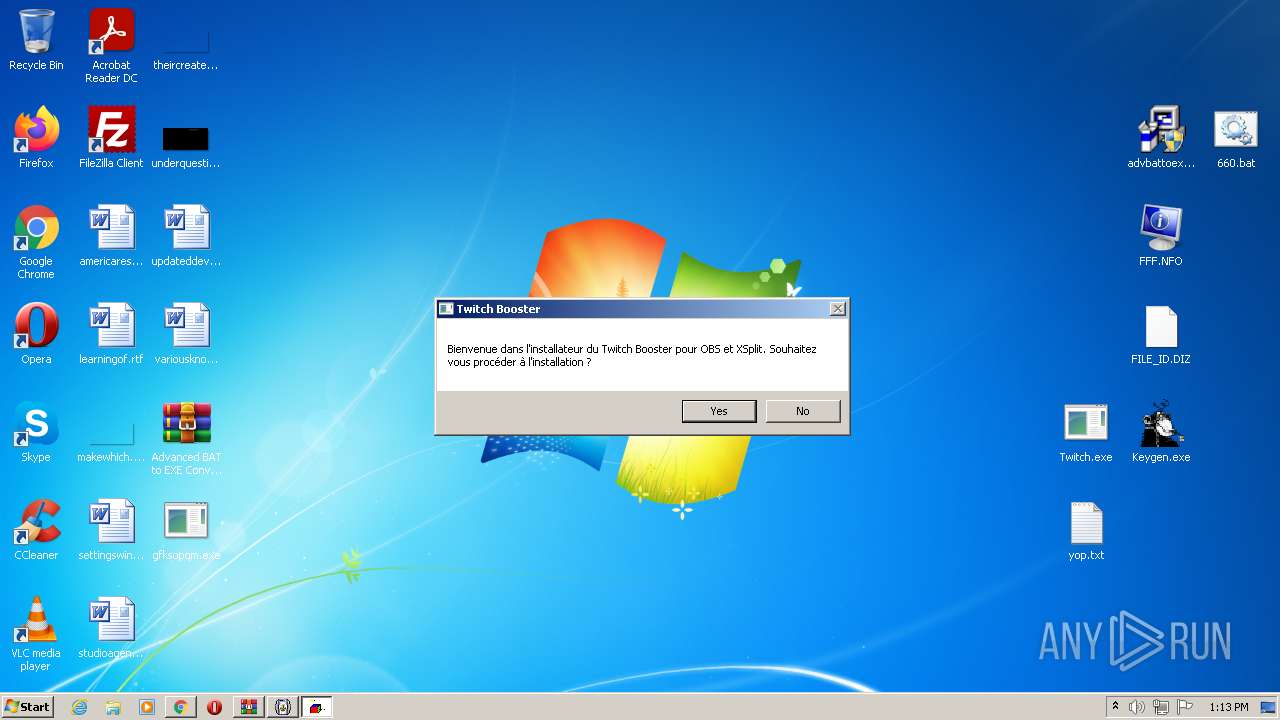Select the settingswin Word document
This screenshot has width=1280, height=720.
(111, 530)
